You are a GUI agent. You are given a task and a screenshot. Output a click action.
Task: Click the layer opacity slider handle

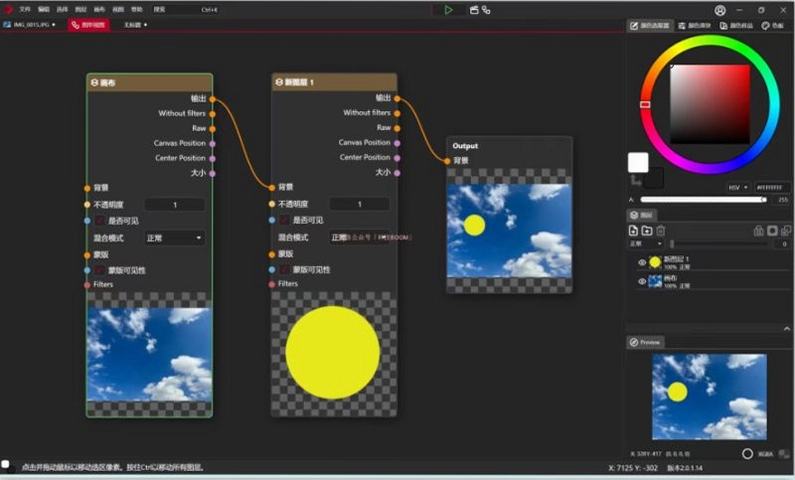coord(672,244)
